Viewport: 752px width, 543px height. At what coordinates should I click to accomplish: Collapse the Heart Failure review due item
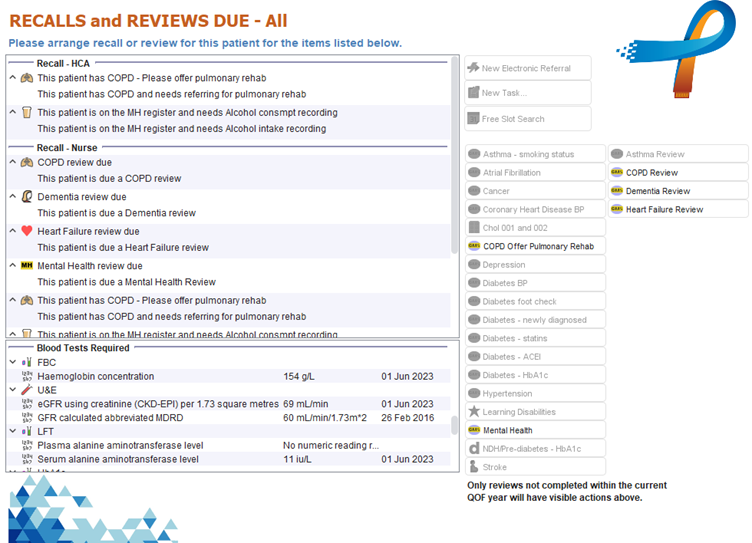[12, 231]
